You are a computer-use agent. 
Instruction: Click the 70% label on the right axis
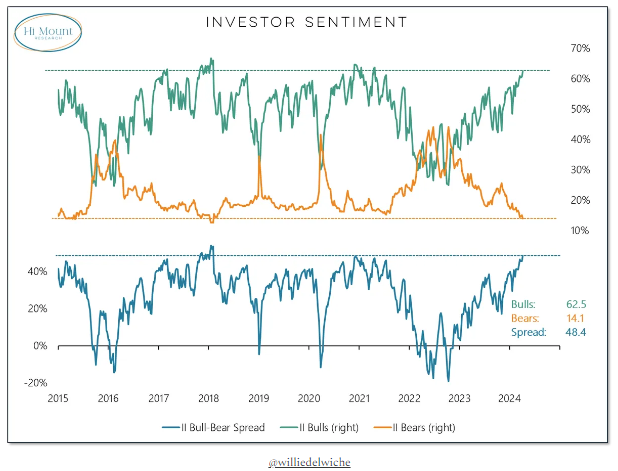[x=579, y=48]
